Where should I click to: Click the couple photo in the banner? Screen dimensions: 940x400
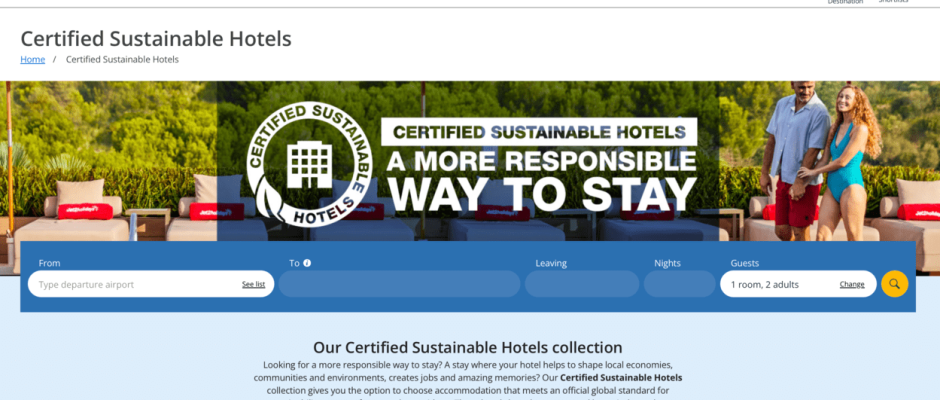coord(821,161)
